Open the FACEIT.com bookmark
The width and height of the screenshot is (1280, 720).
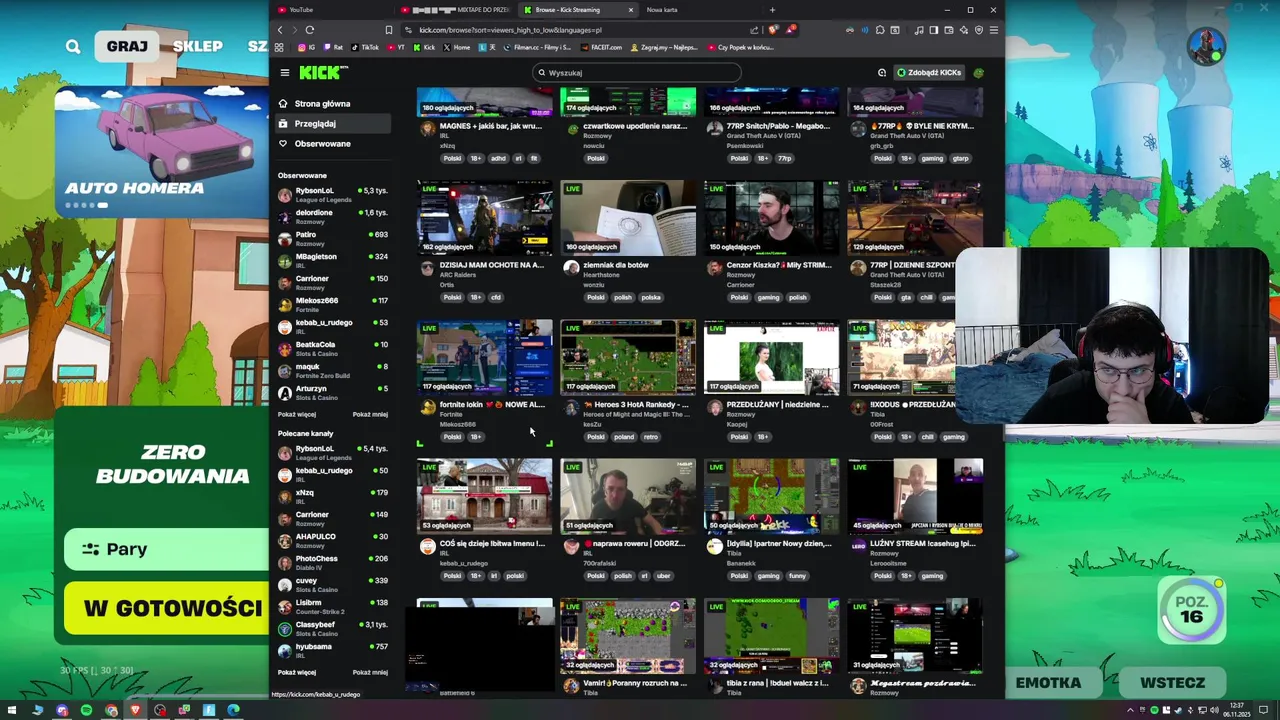[x=602, y=47]
